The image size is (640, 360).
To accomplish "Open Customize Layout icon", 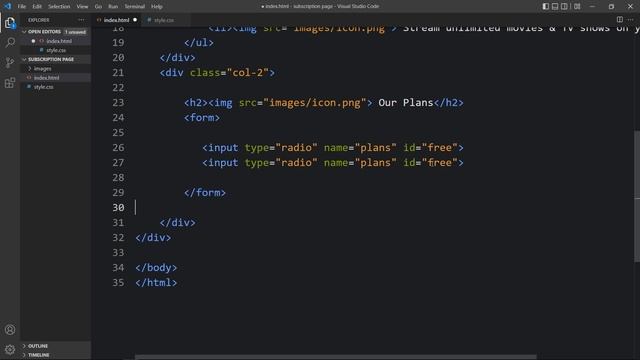I will pos(577,6).
